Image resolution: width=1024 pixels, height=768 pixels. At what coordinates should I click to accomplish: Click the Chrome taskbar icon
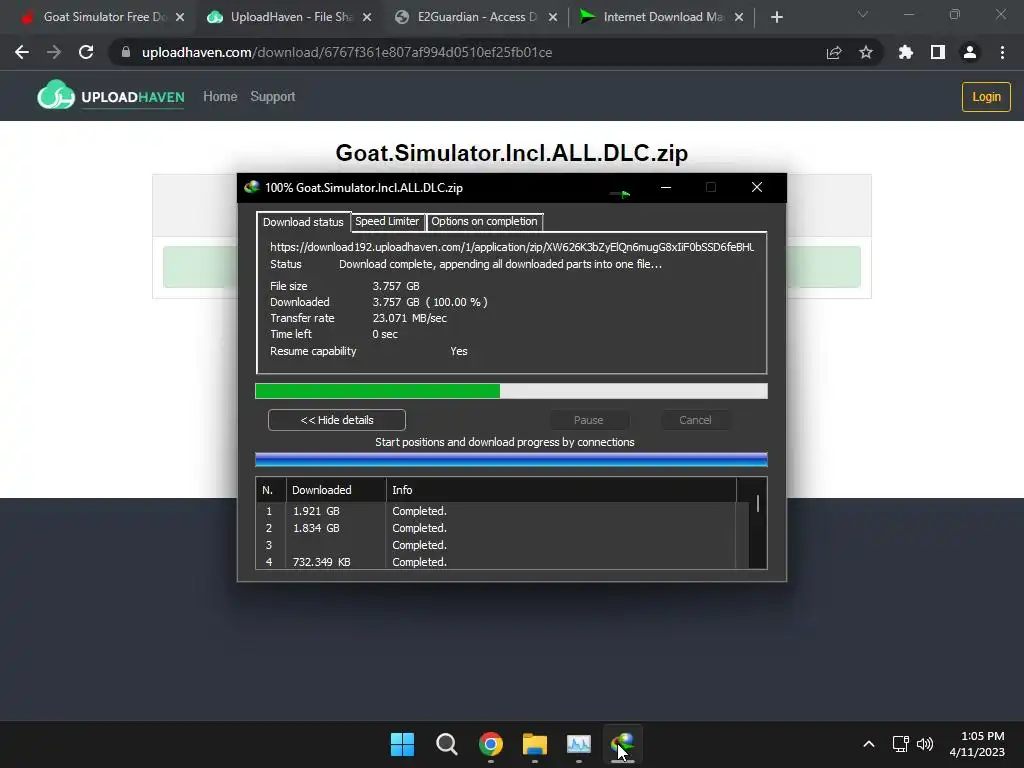[x=490, y=744]
